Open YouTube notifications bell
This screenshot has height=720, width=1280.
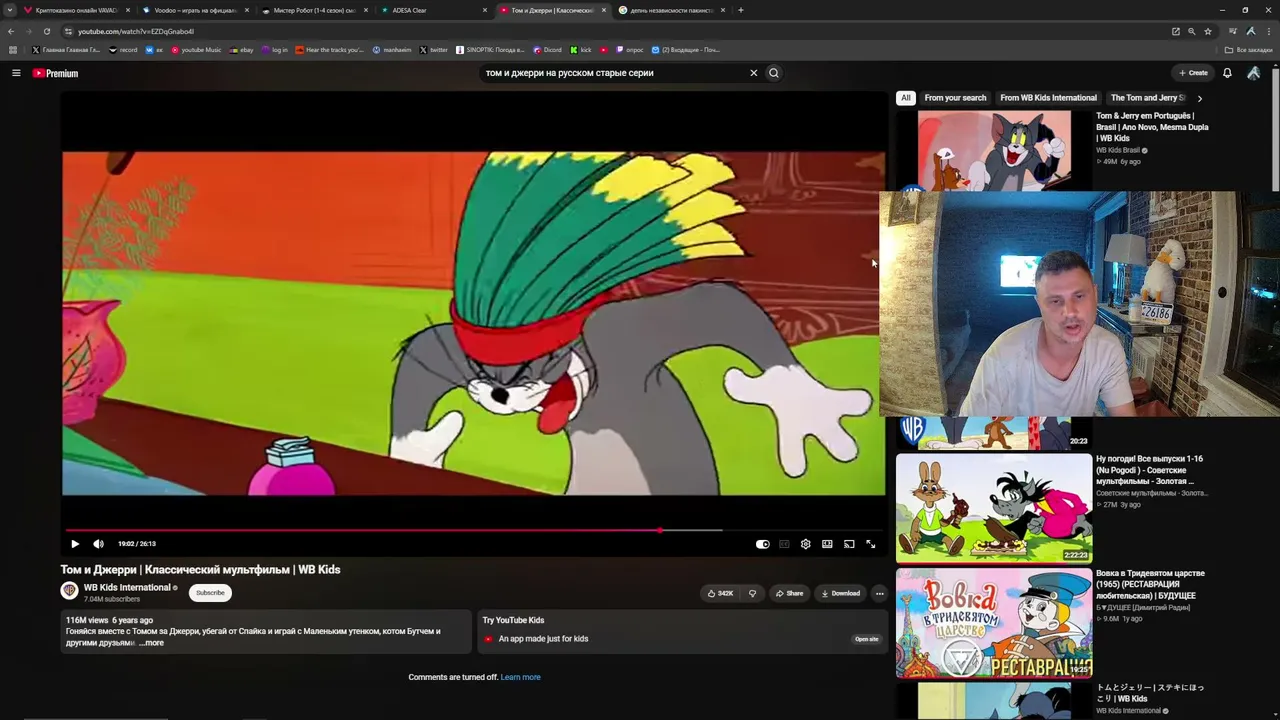pyautogui.click(x=1227, y=73)
